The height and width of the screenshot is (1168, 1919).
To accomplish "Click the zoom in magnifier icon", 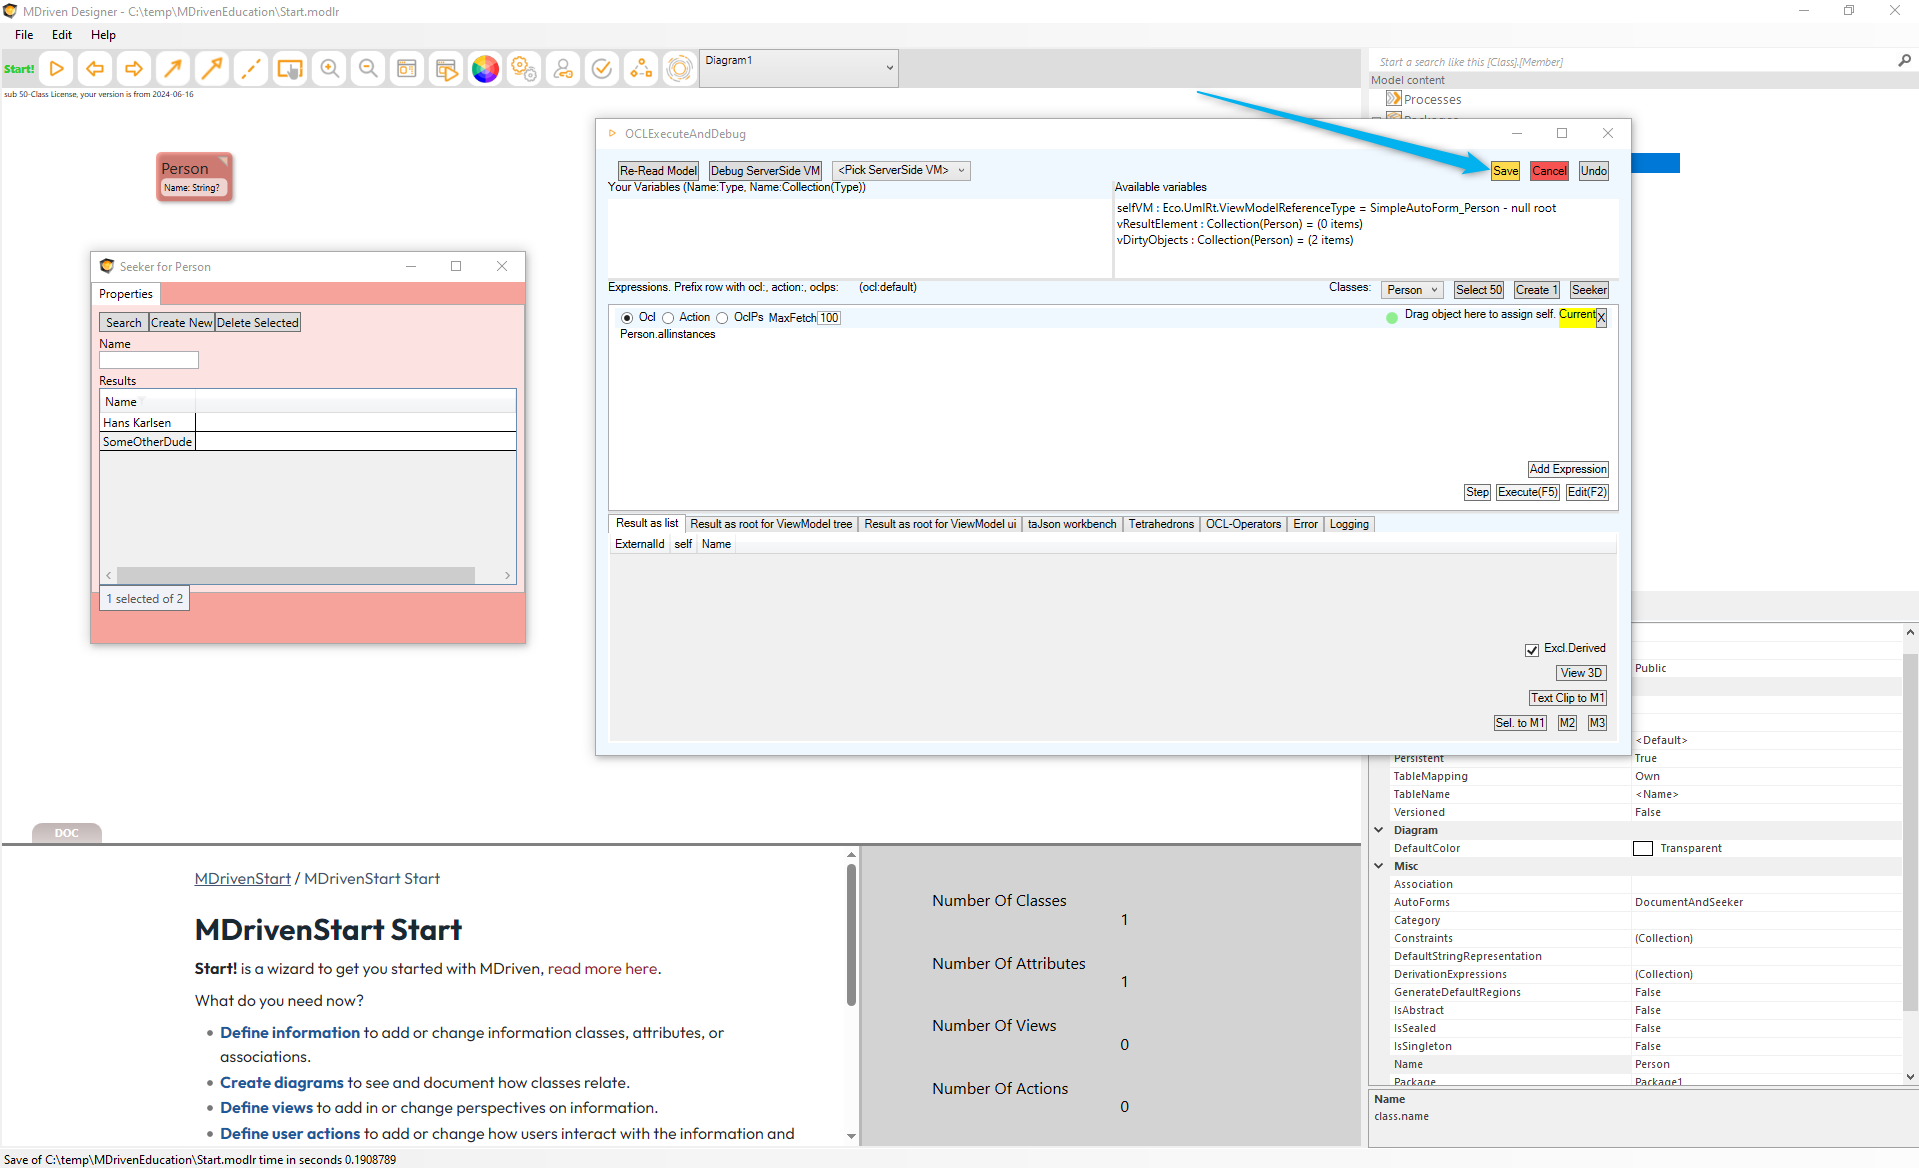I will point(329,69).
